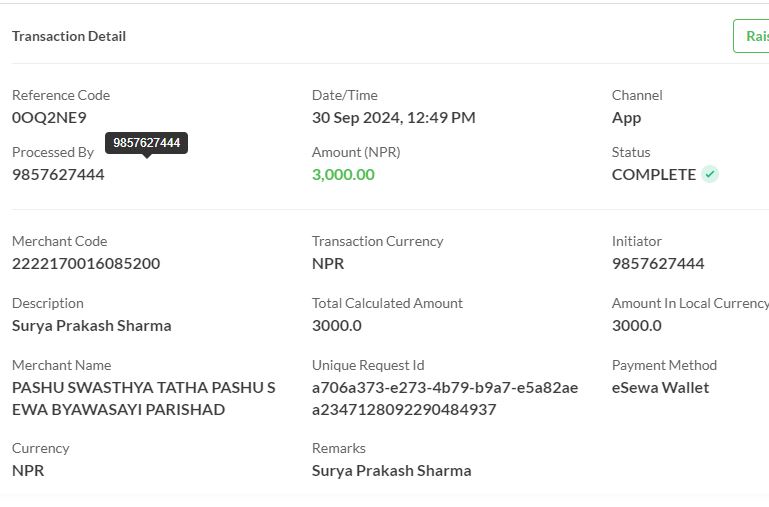Click the Transaction Detail heading
The image size is (769, 507).
[x=69, y=36]
